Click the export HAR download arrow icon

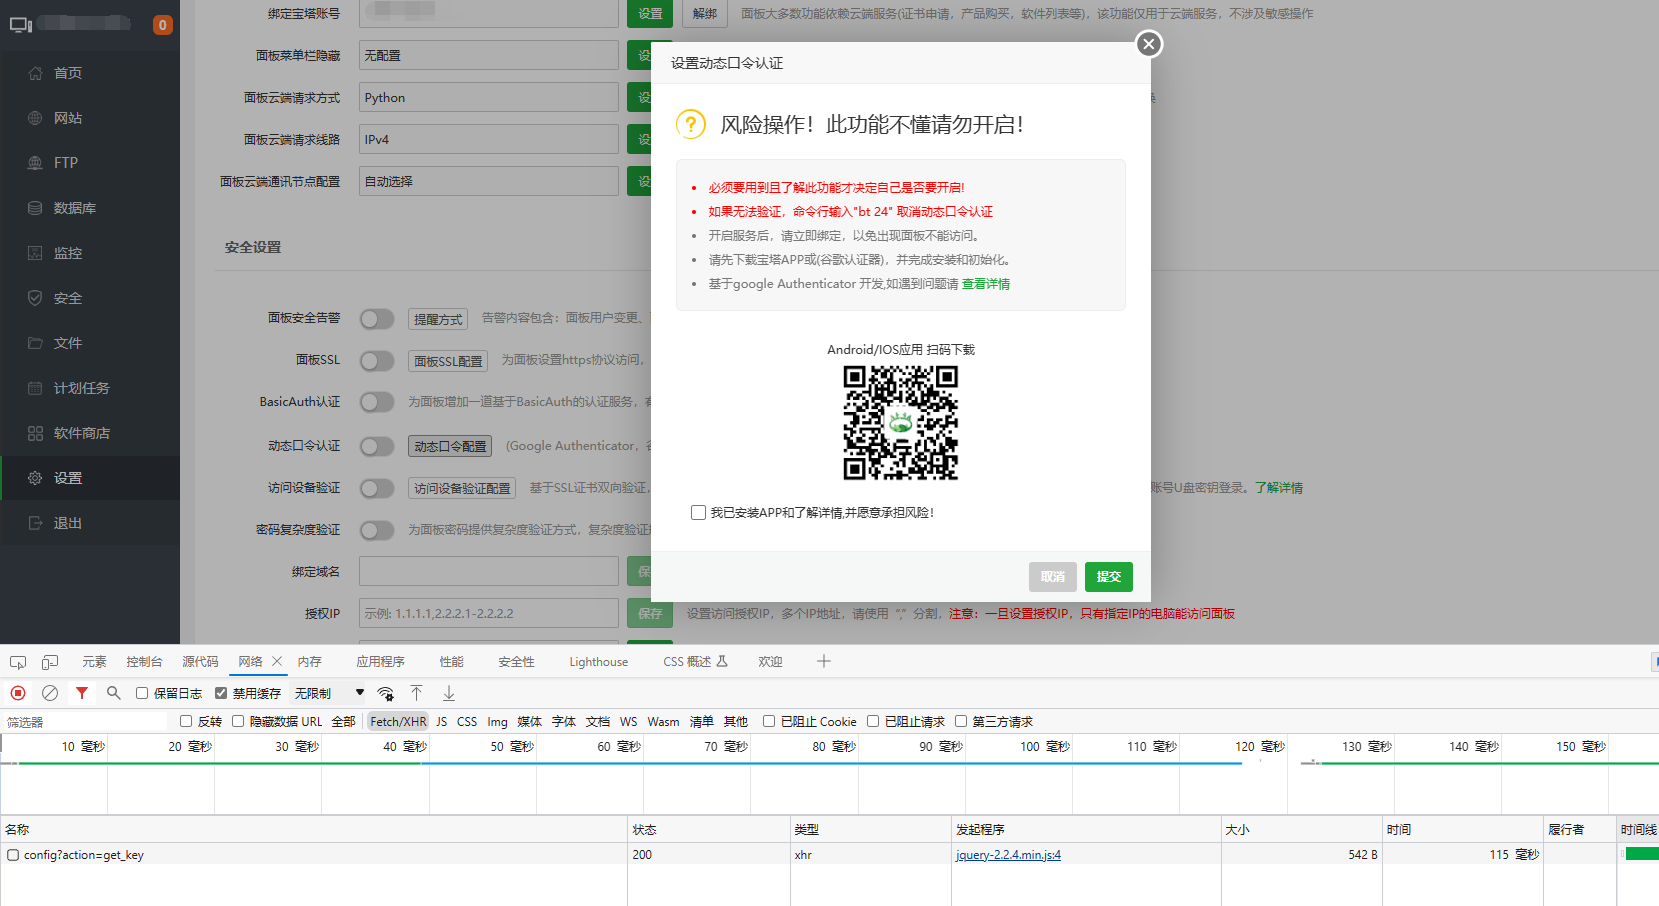tap(449, 693)
